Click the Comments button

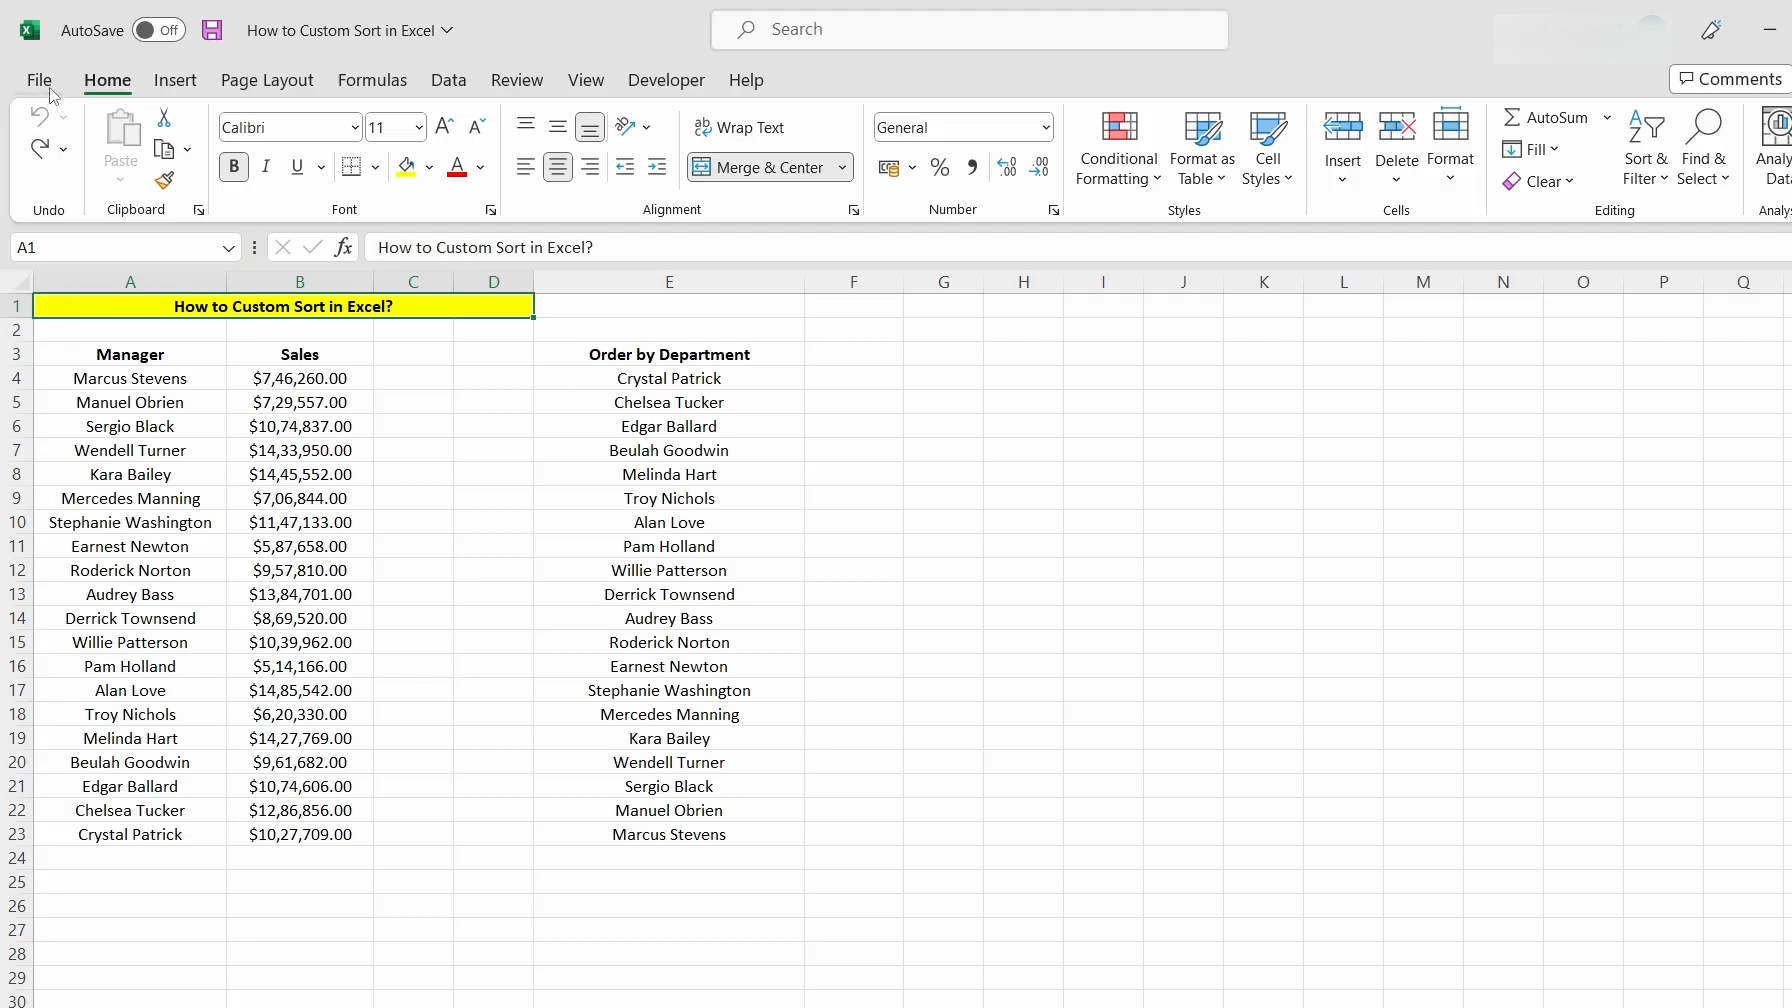[x=1730, y=79]
